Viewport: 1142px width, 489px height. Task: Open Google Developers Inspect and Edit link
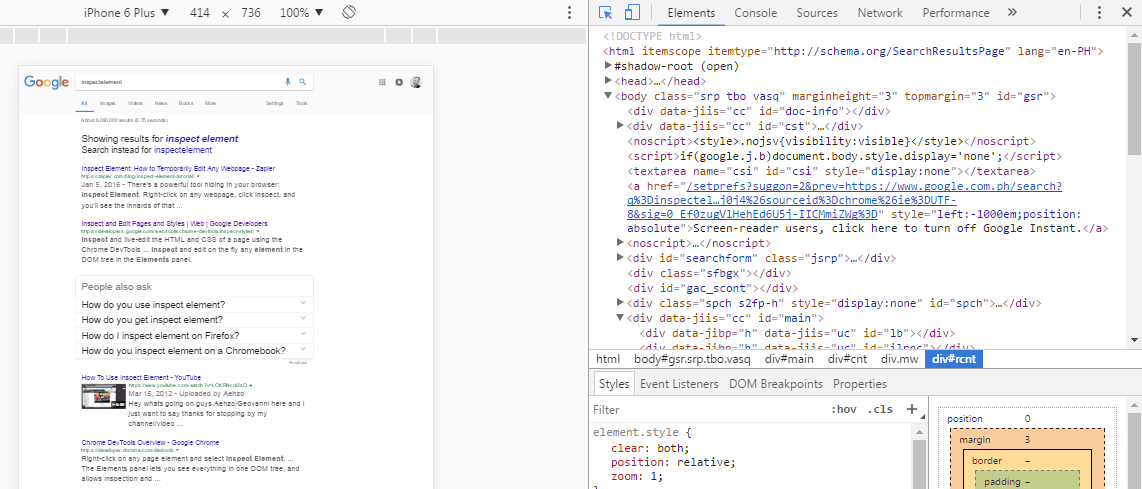coord(174,223)
